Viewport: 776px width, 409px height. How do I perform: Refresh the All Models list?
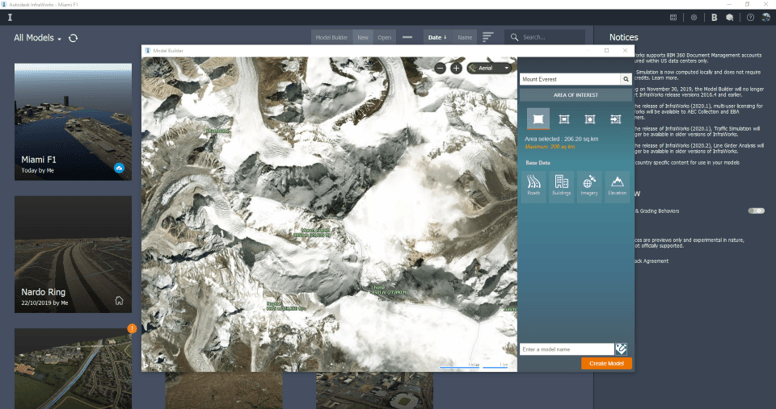(x=73, y=38)
